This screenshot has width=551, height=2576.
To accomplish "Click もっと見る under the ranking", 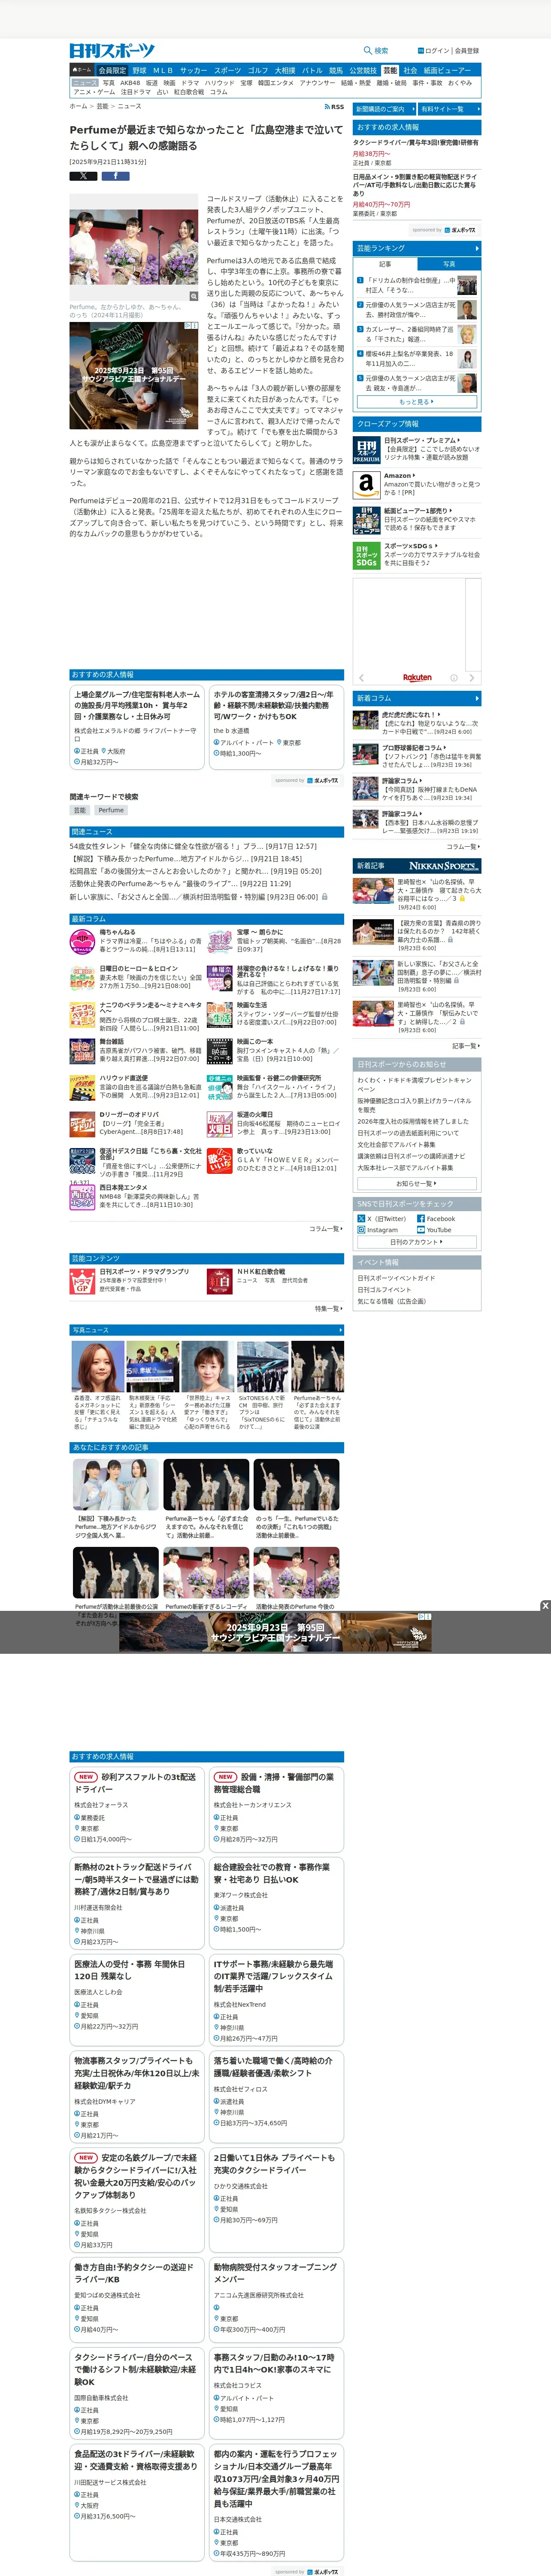I will point(417,402).
